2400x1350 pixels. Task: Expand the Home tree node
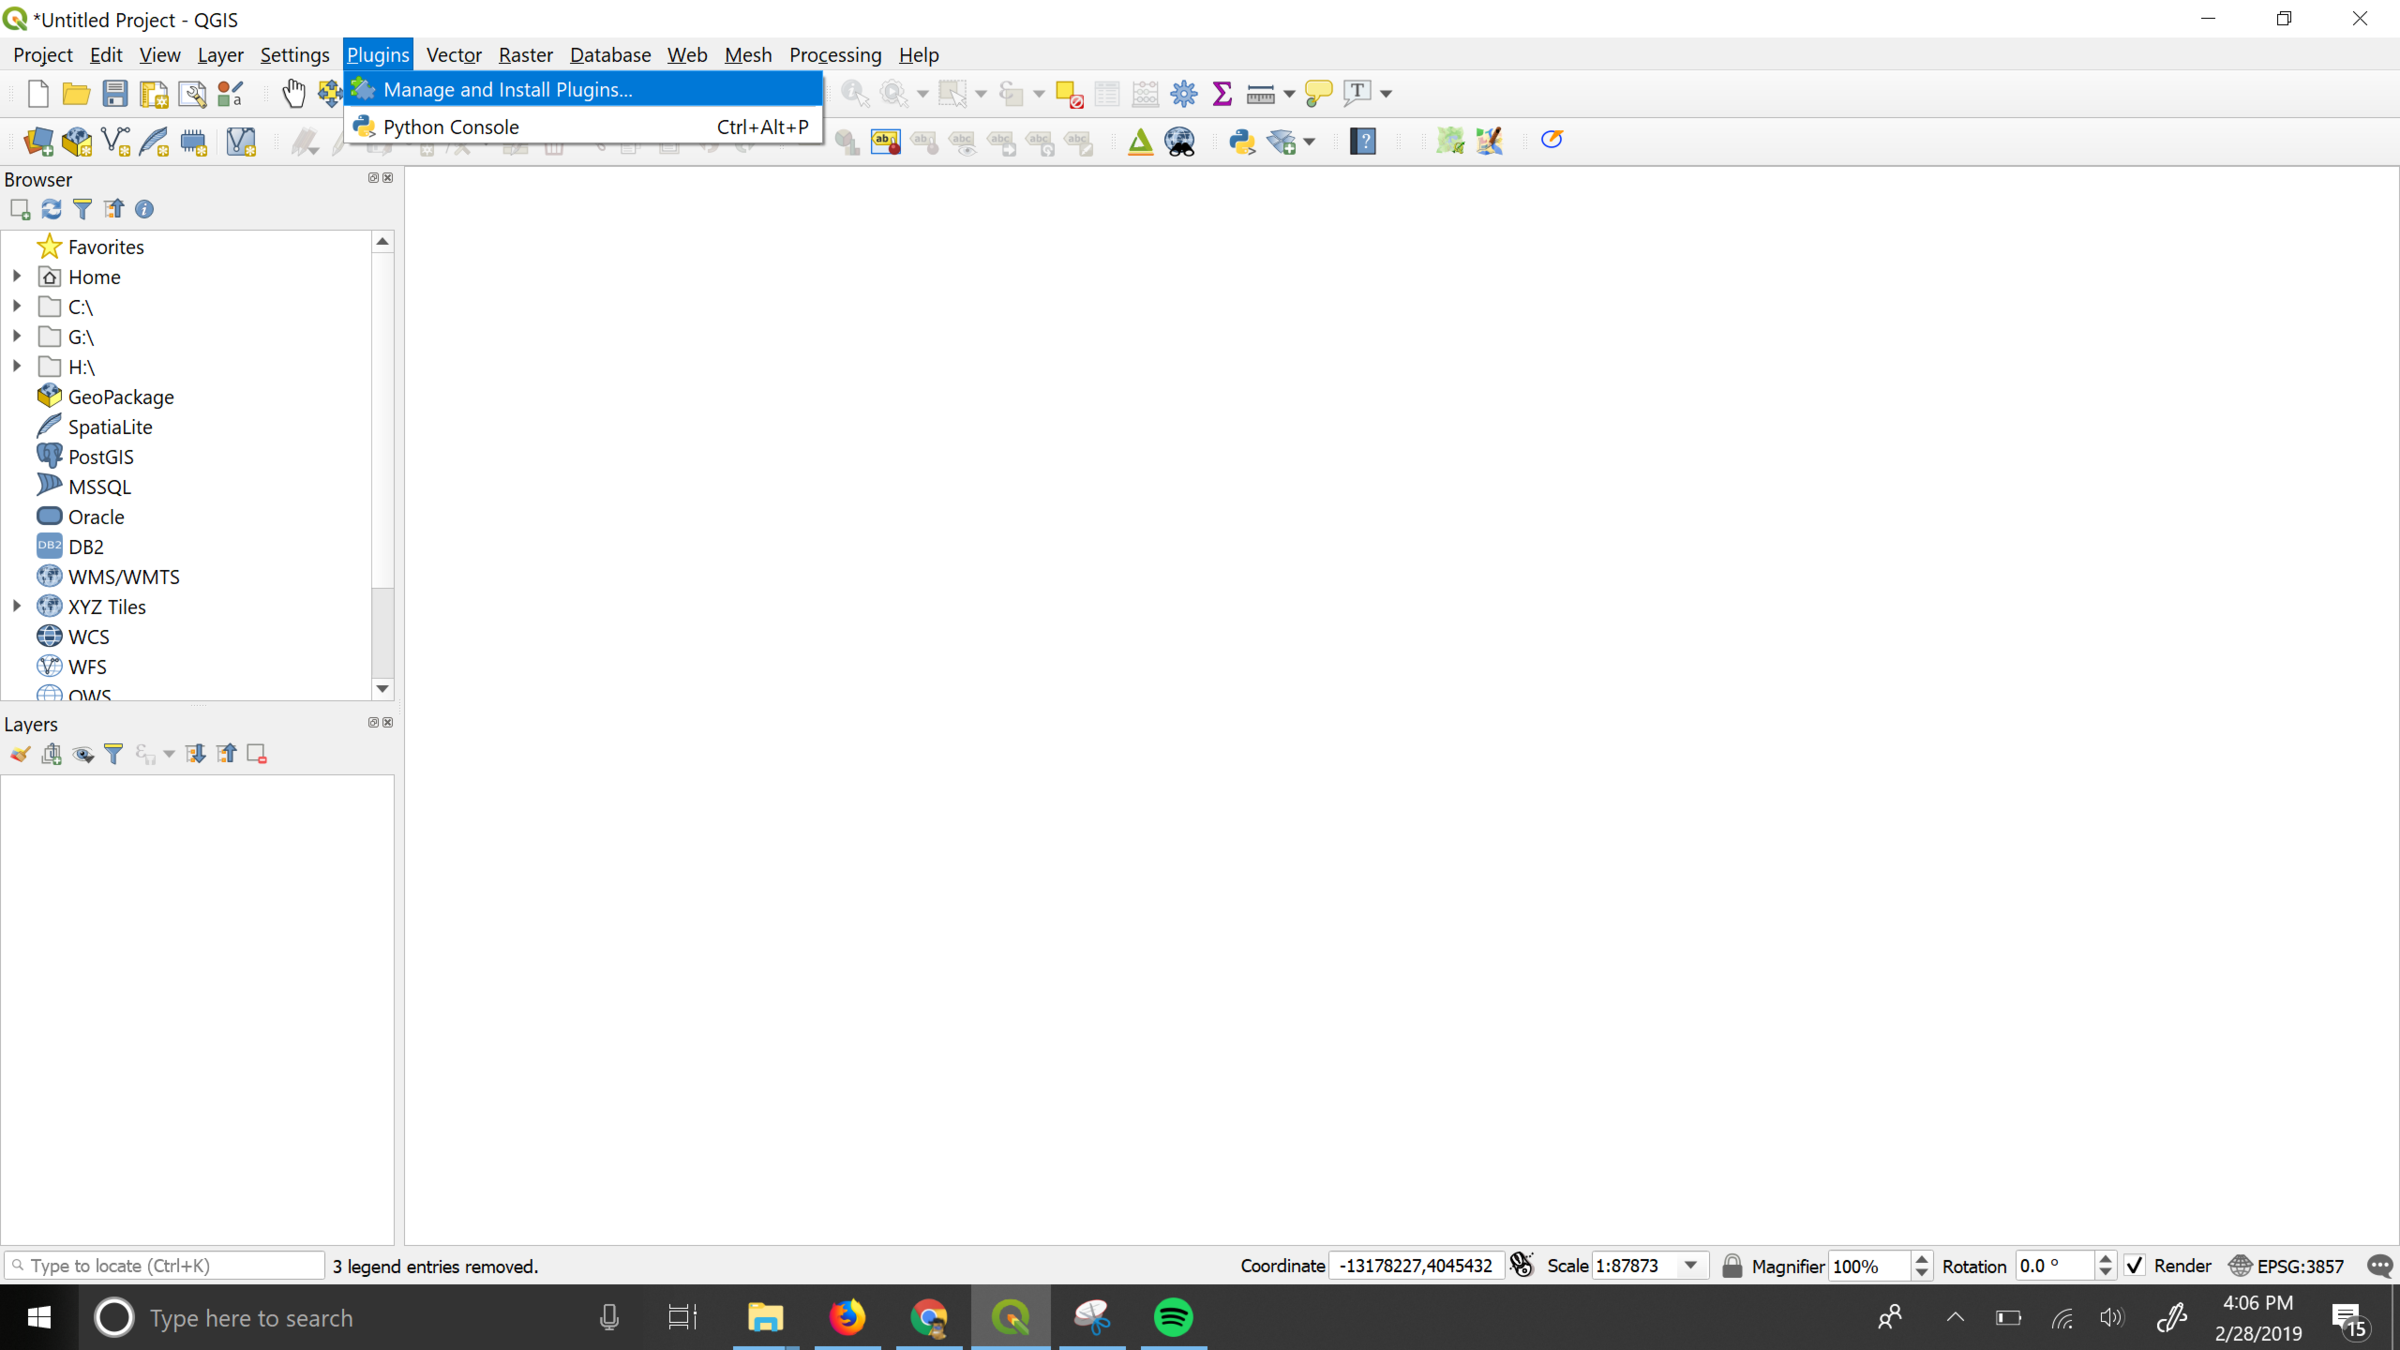[x=17, y=276]
